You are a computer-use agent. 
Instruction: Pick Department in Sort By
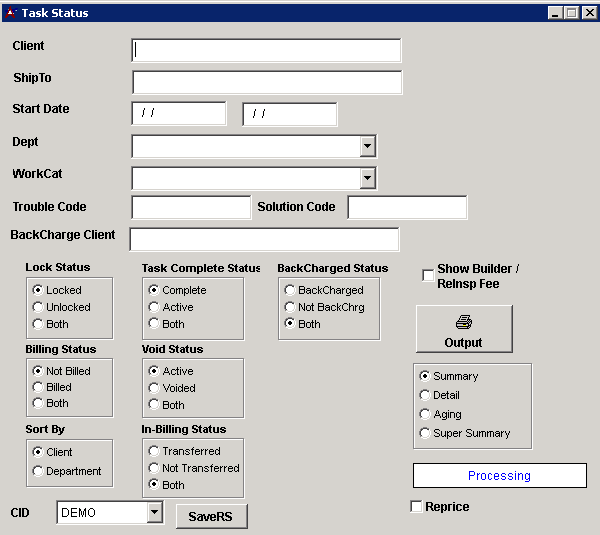coord(38,471)
